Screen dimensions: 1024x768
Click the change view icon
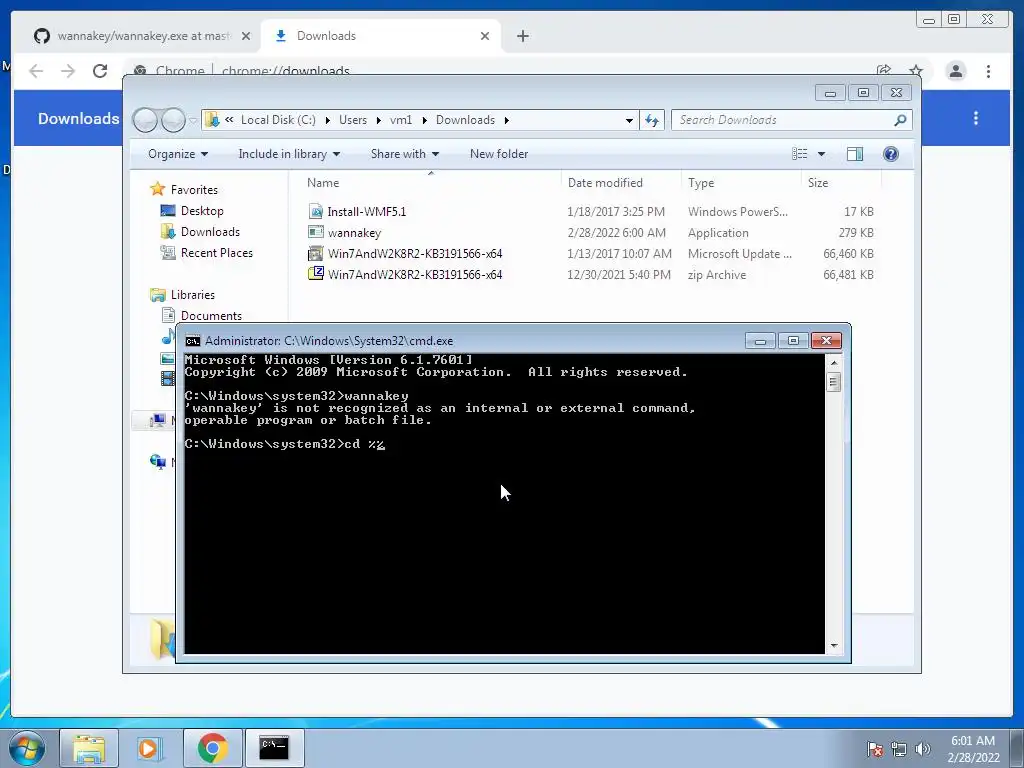(x=799, y=153)
